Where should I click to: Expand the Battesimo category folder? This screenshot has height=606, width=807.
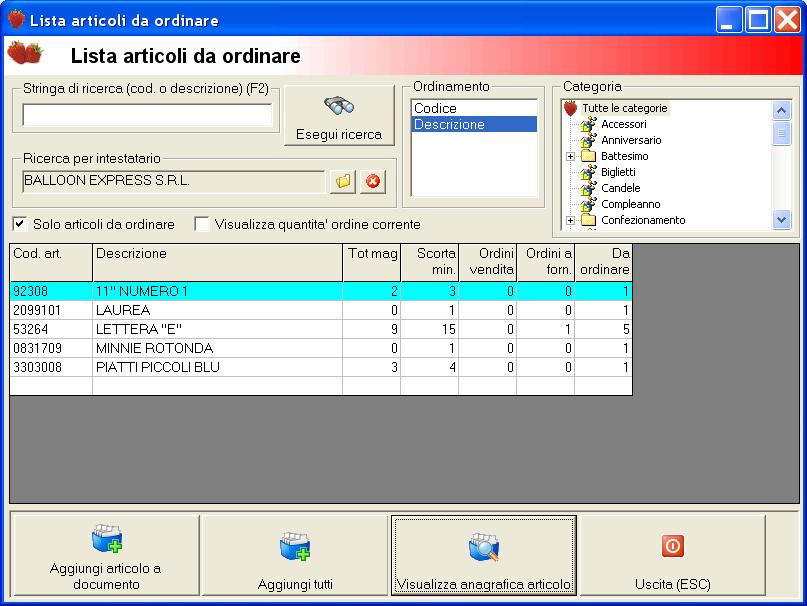pos(570,156)
